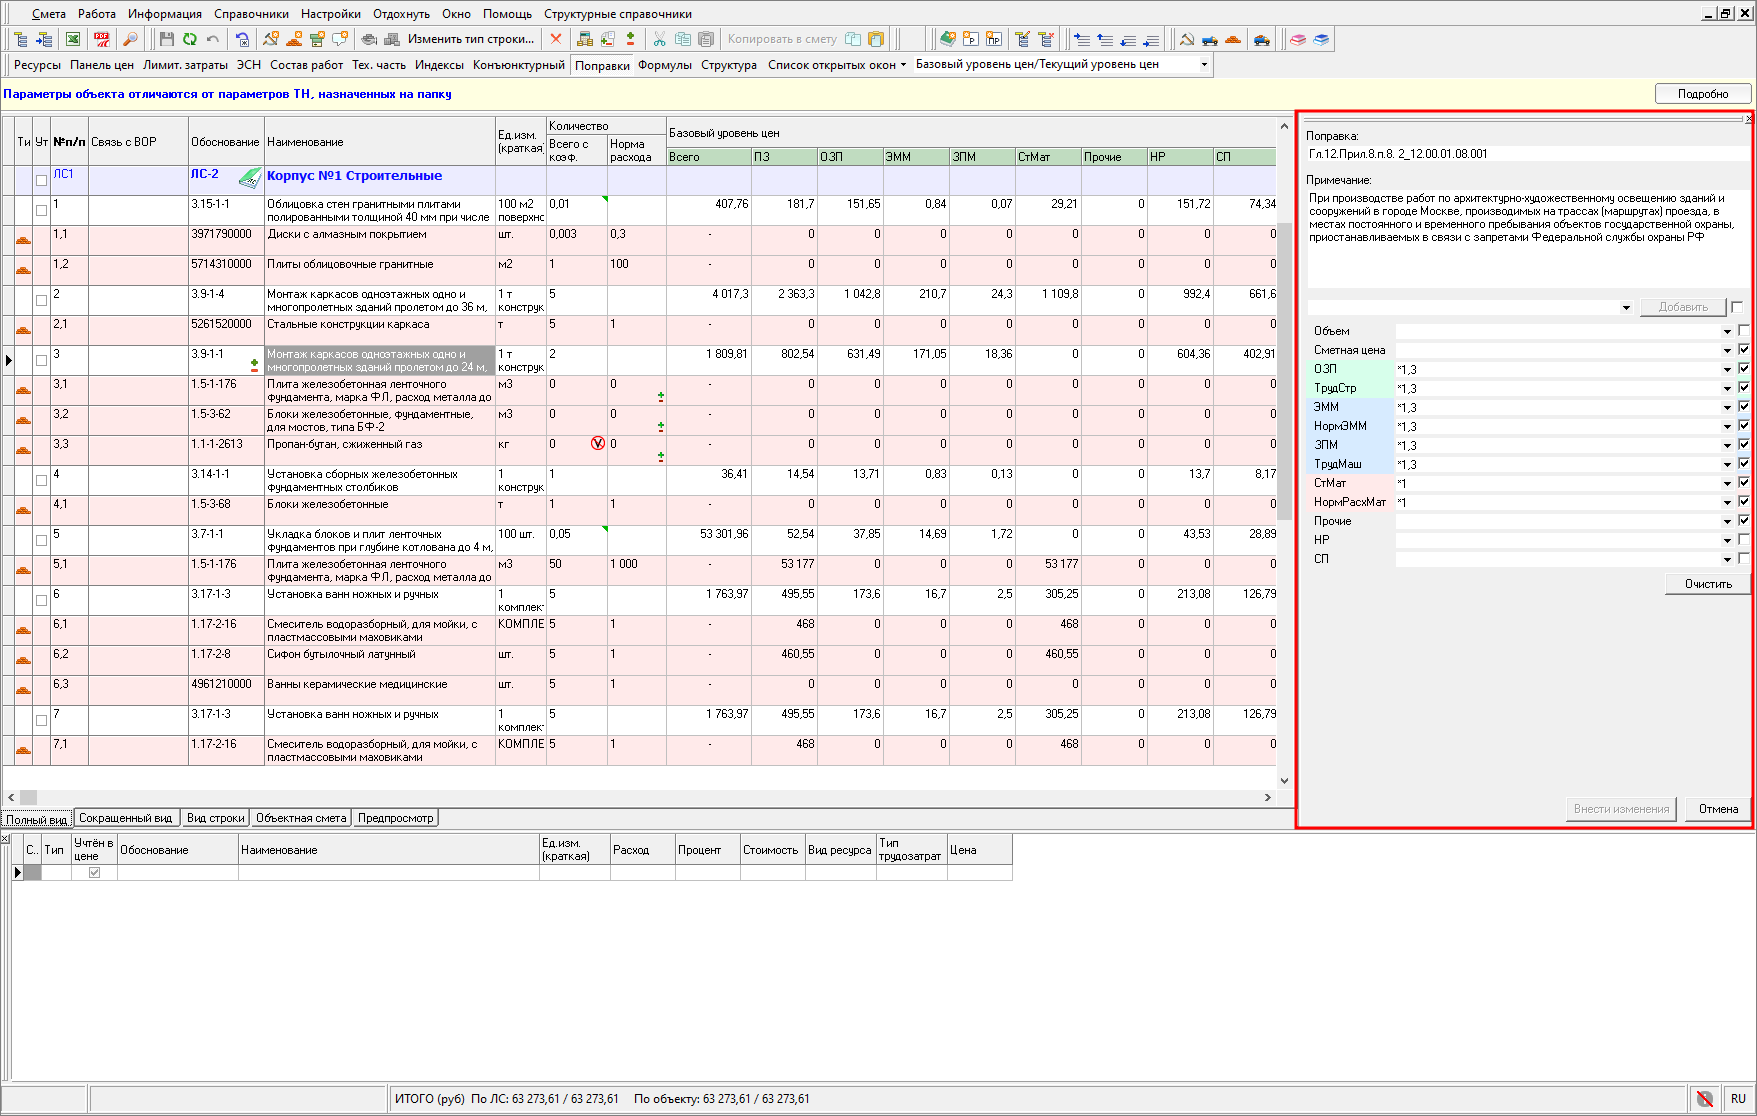Click the grey undo arrow icon

point(212,39)
